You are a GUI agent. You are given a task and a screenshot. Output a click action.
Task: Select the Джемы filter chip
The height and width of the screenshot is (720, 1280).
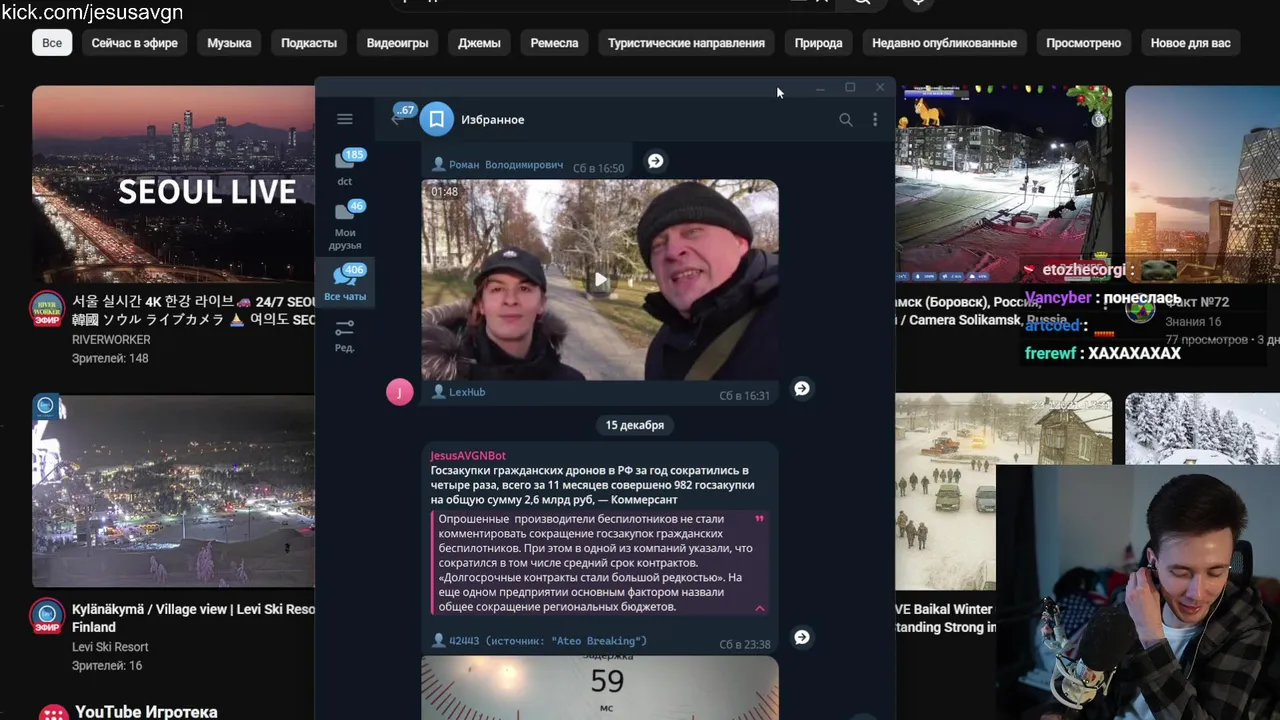(x=479, y=43)
